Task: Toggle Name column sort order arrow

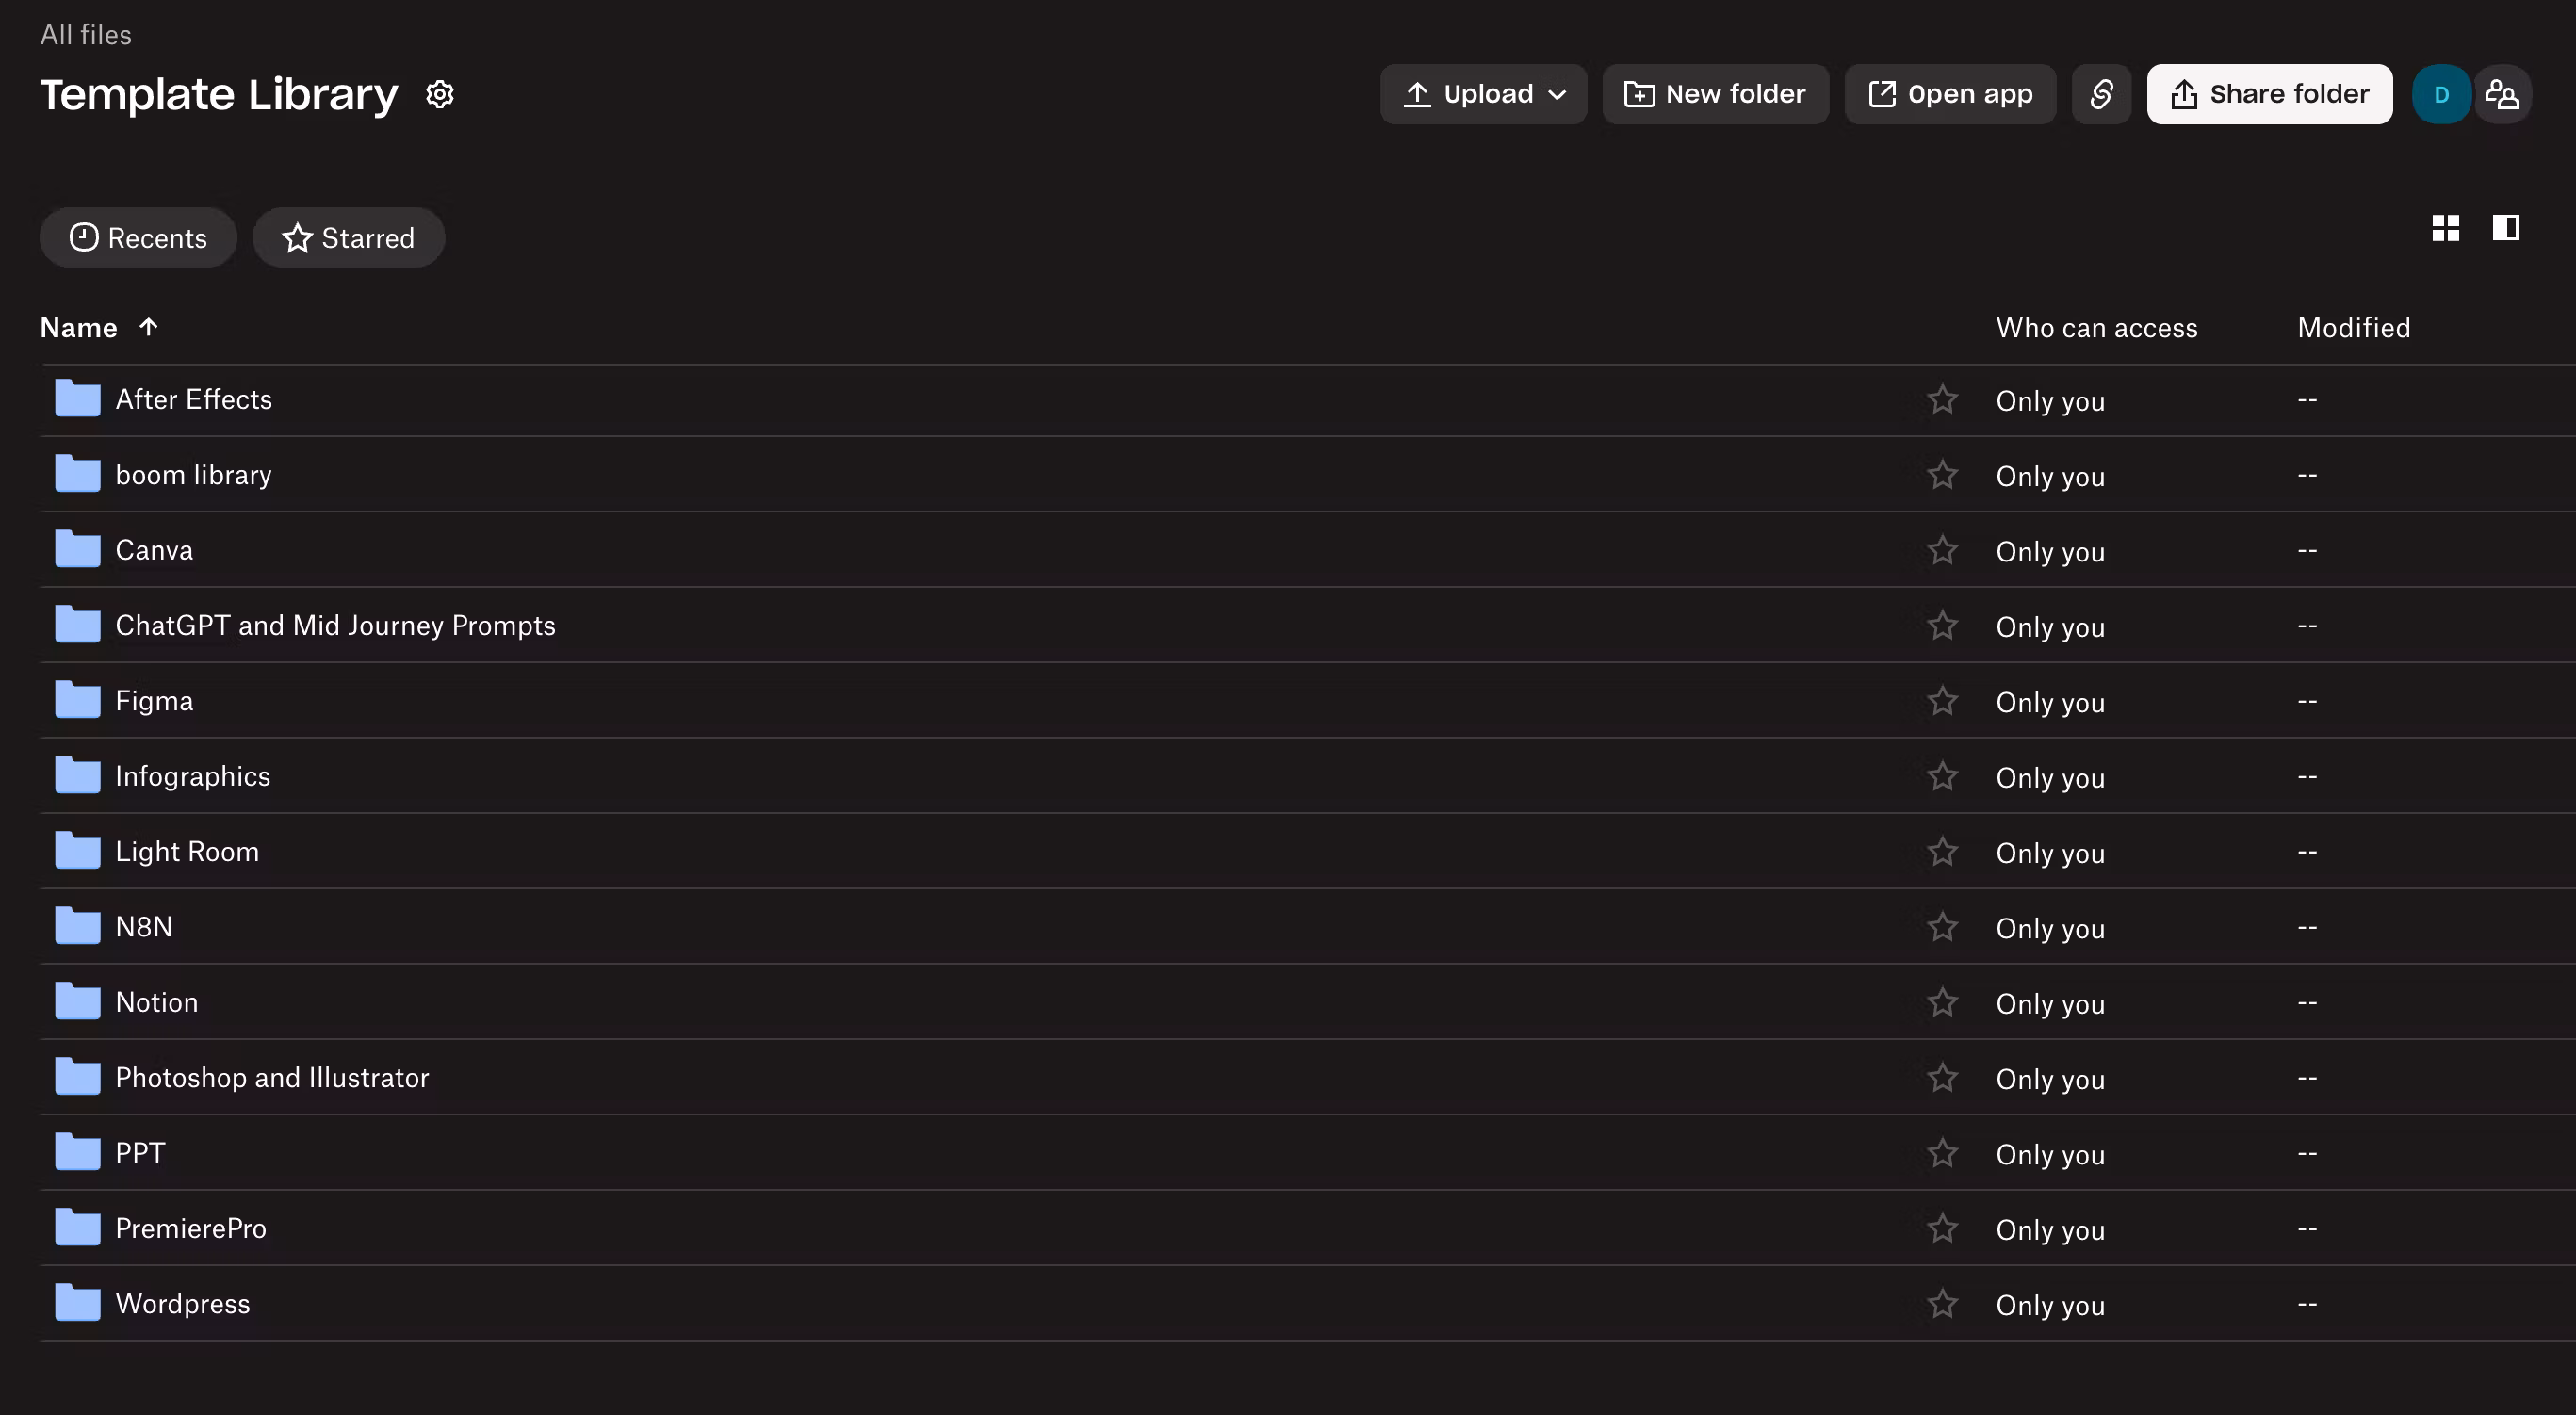Action: 148,327
